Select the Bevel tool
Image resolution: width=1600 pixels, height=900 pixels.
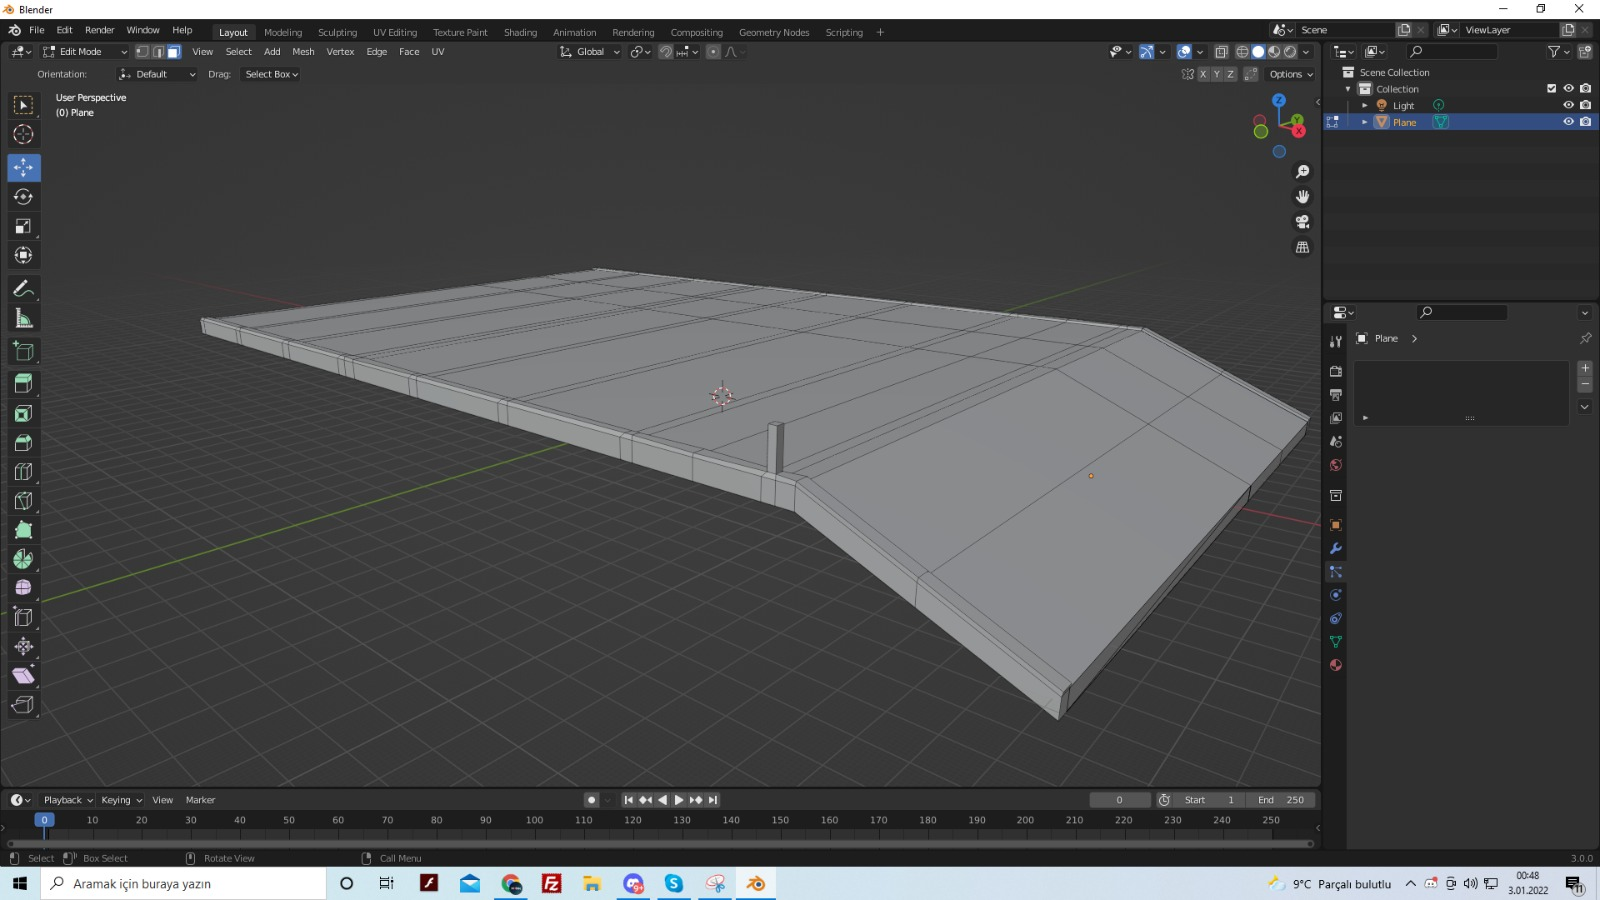[x=23, y=442]
